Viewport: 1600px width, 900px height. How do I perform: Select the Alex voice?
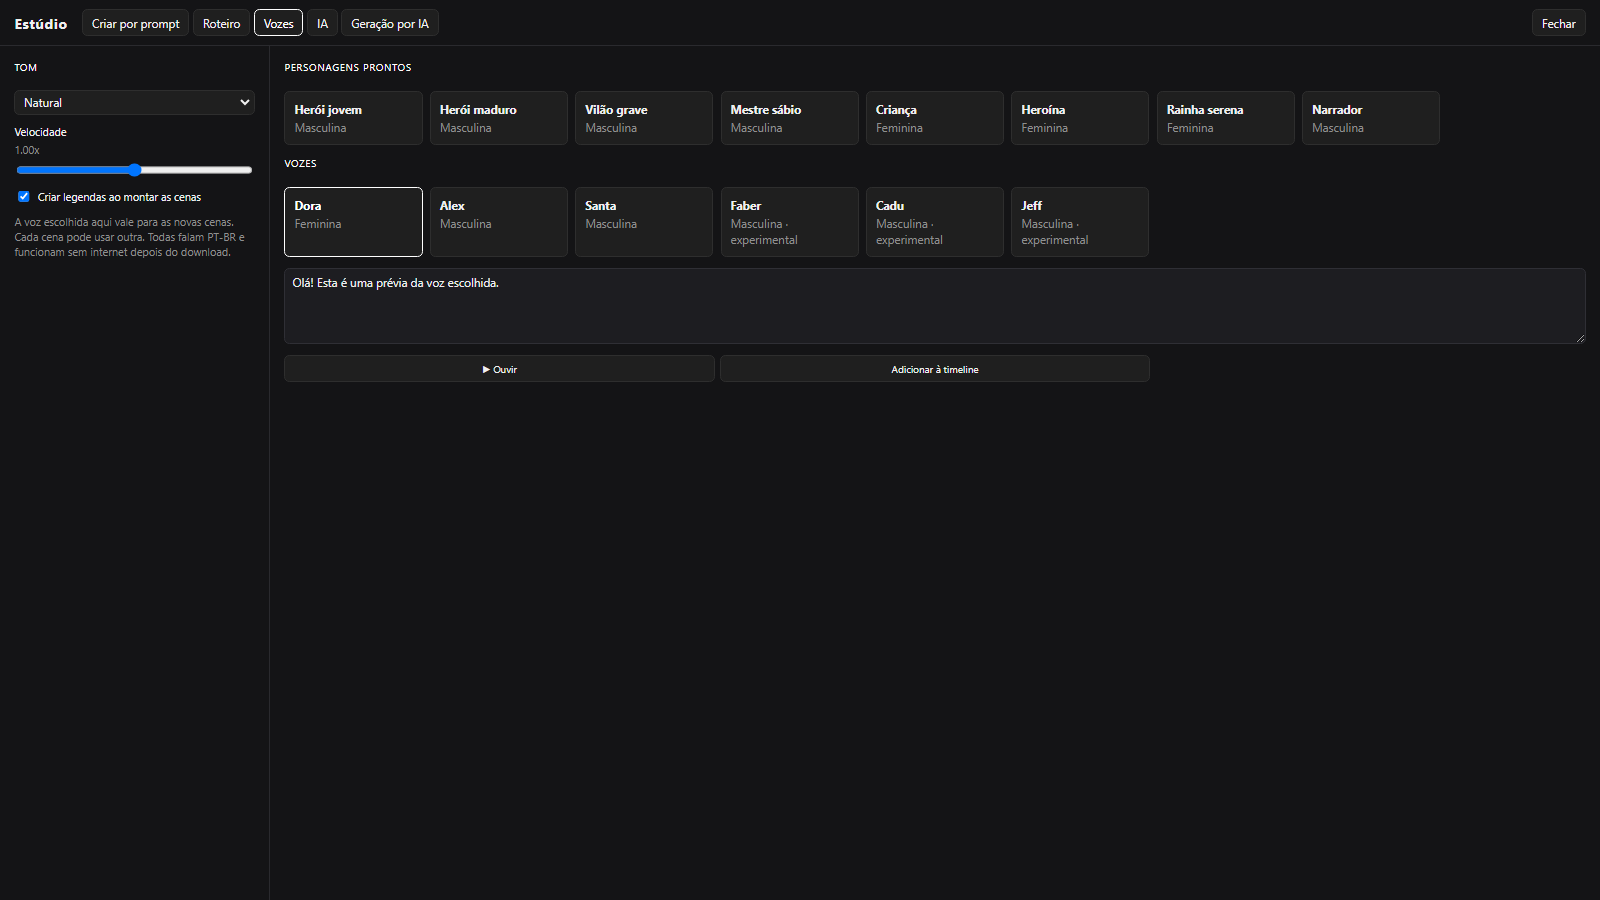(498, 222)
